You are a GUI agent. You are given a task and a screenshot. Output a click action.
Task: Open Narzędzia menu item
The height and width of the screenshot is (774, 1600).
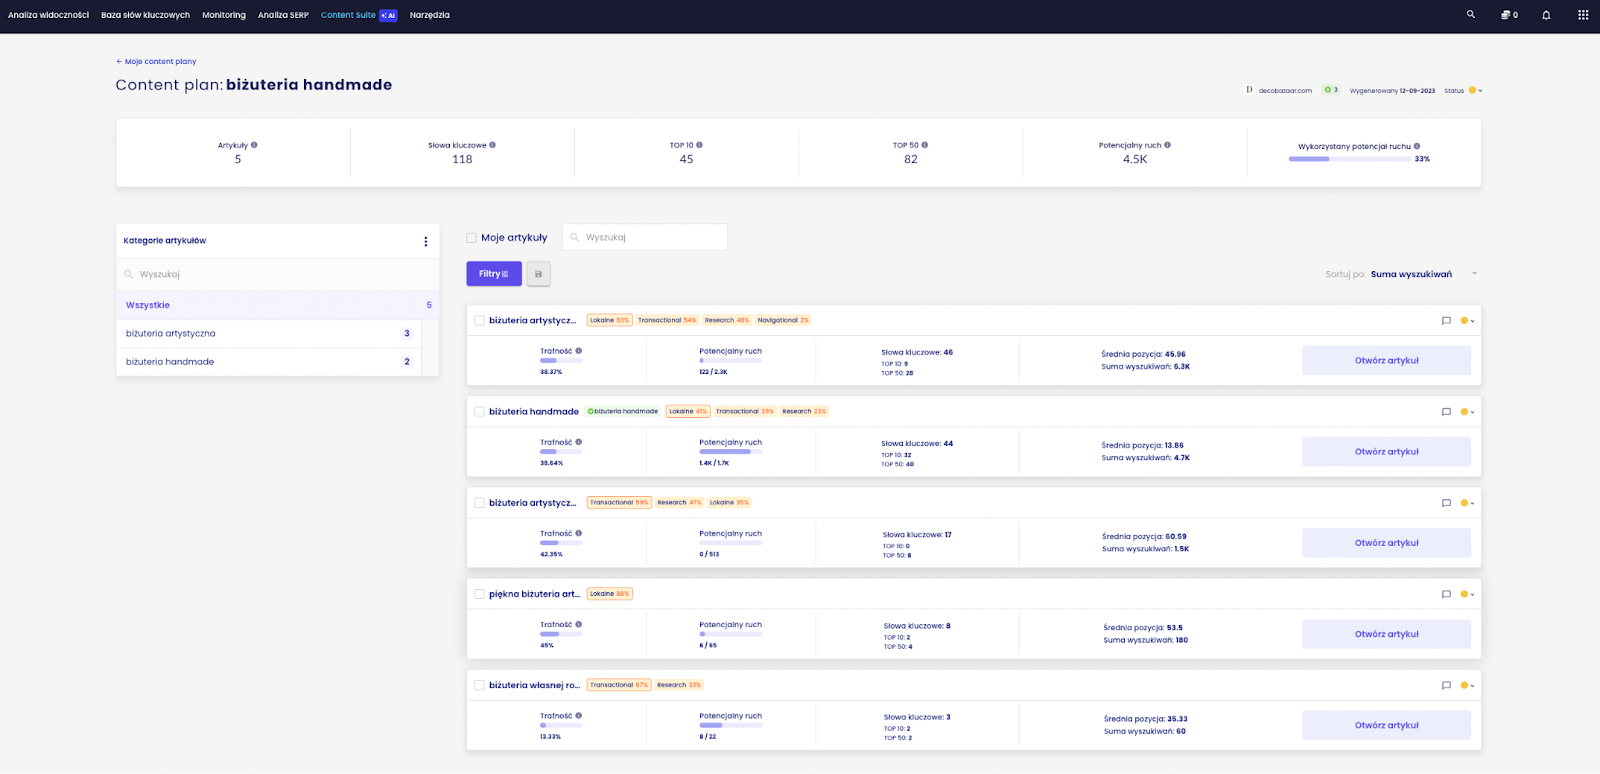coord(430,15)
